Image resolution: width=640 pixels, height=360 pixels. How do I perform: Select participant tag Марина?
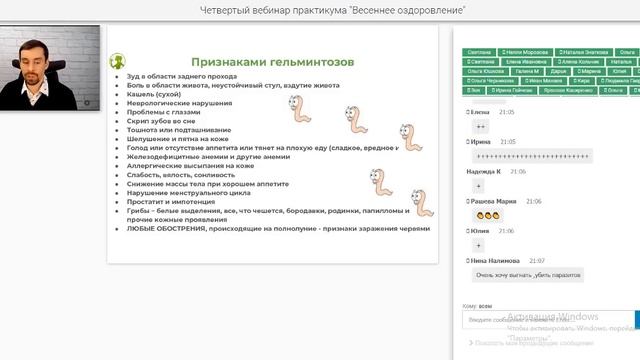coord(589,71)
